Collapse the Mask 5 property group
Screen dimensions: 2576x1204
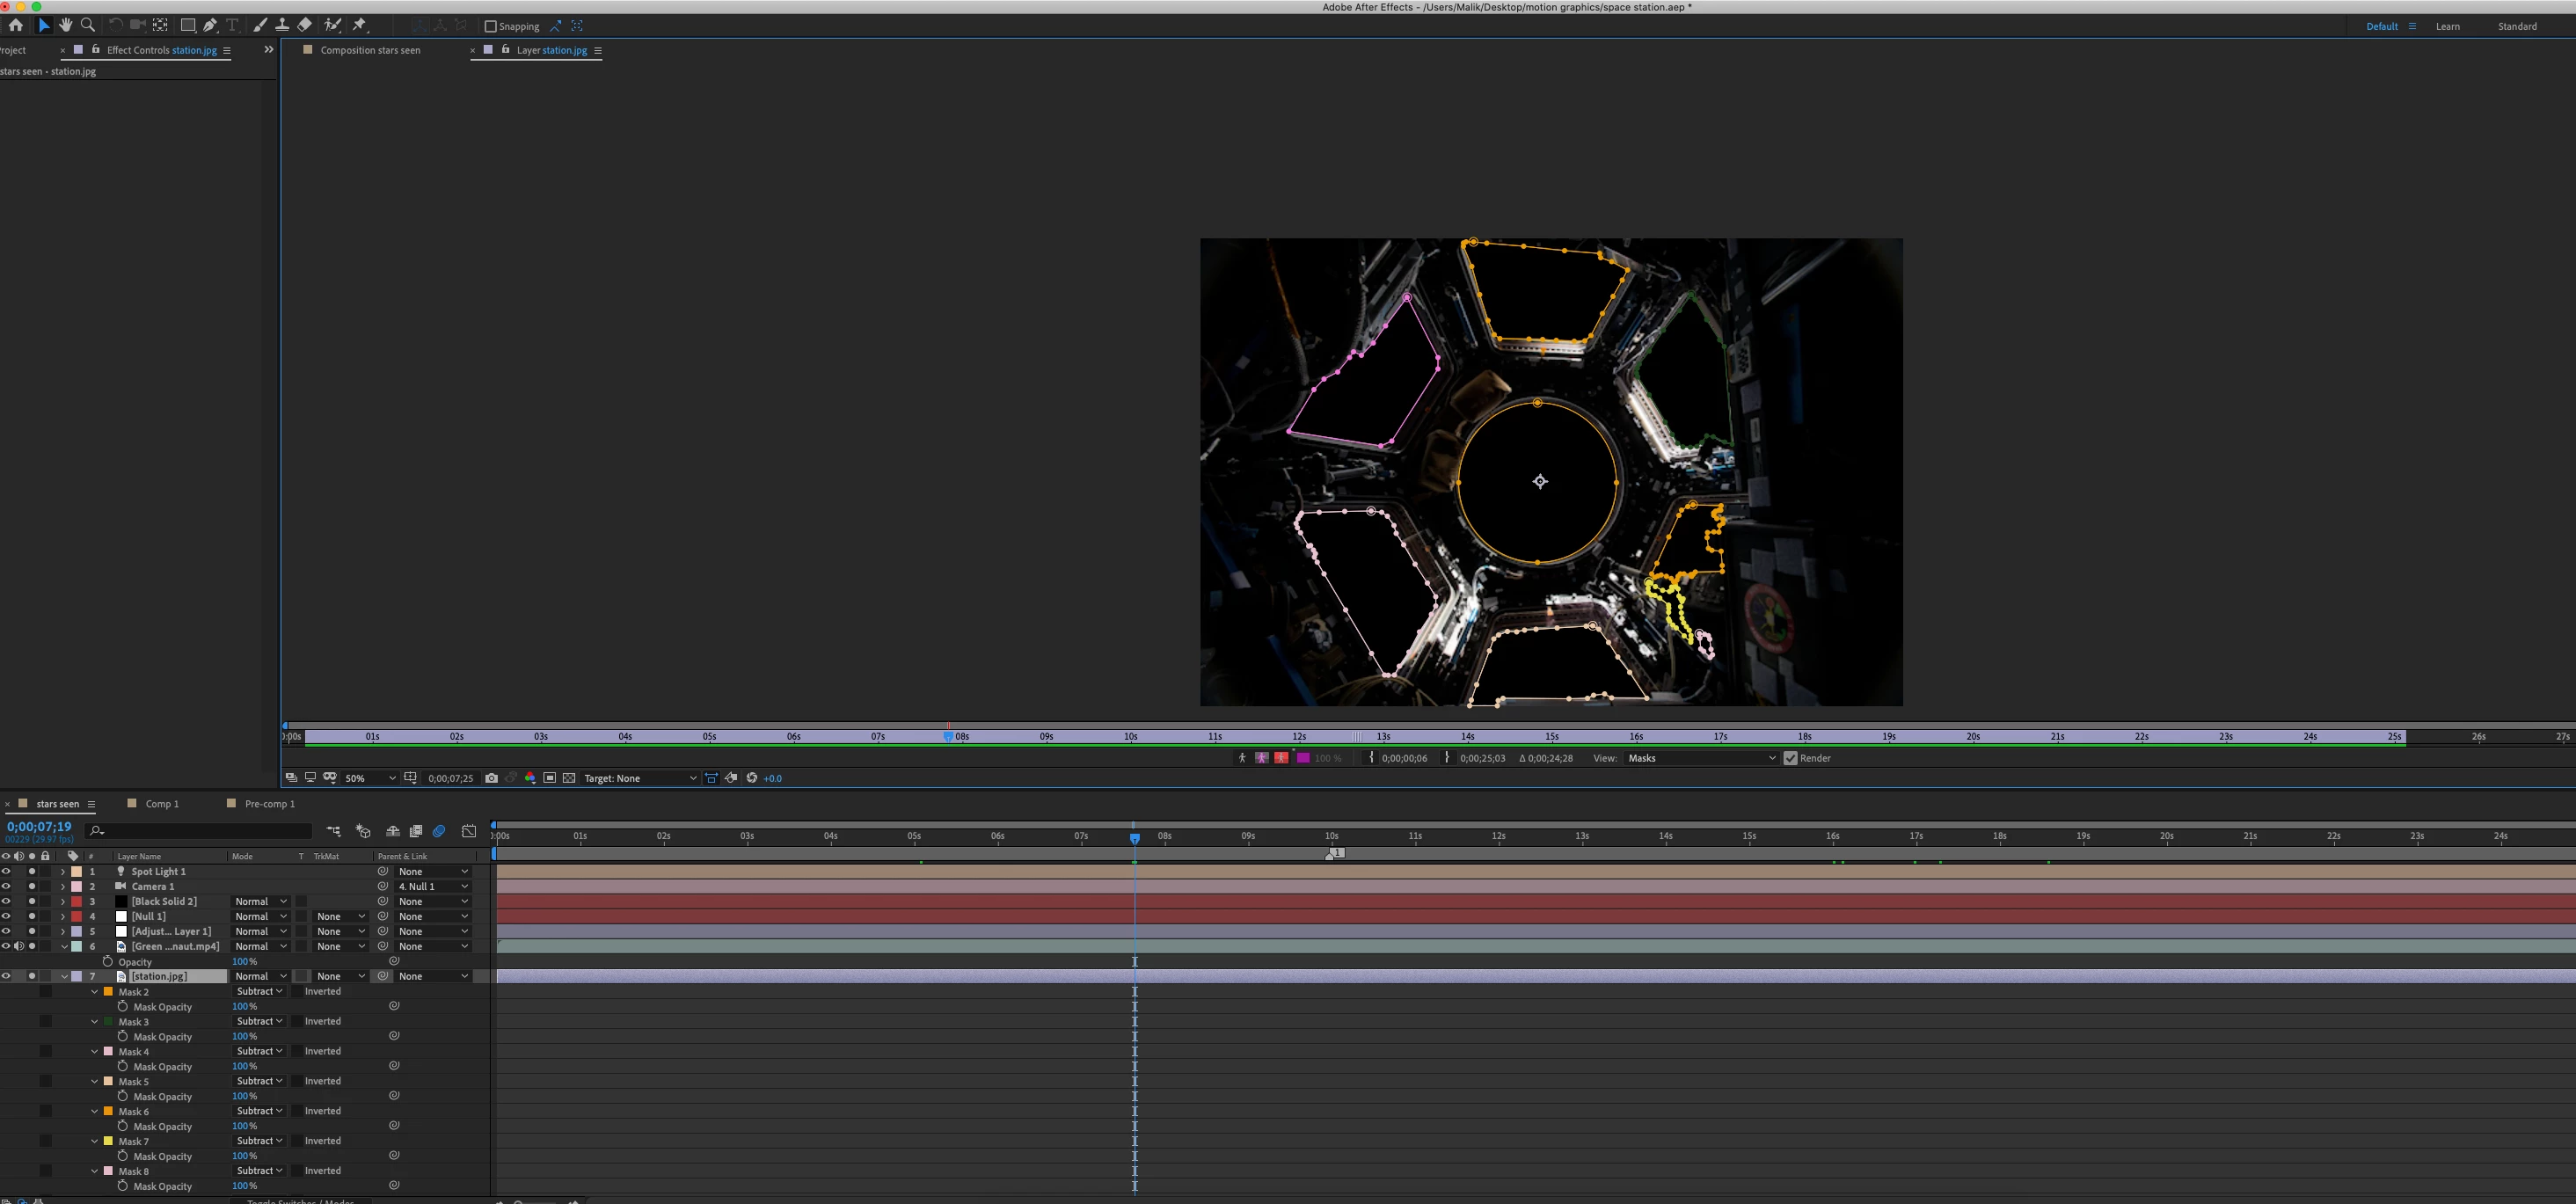coord(95,1081)
